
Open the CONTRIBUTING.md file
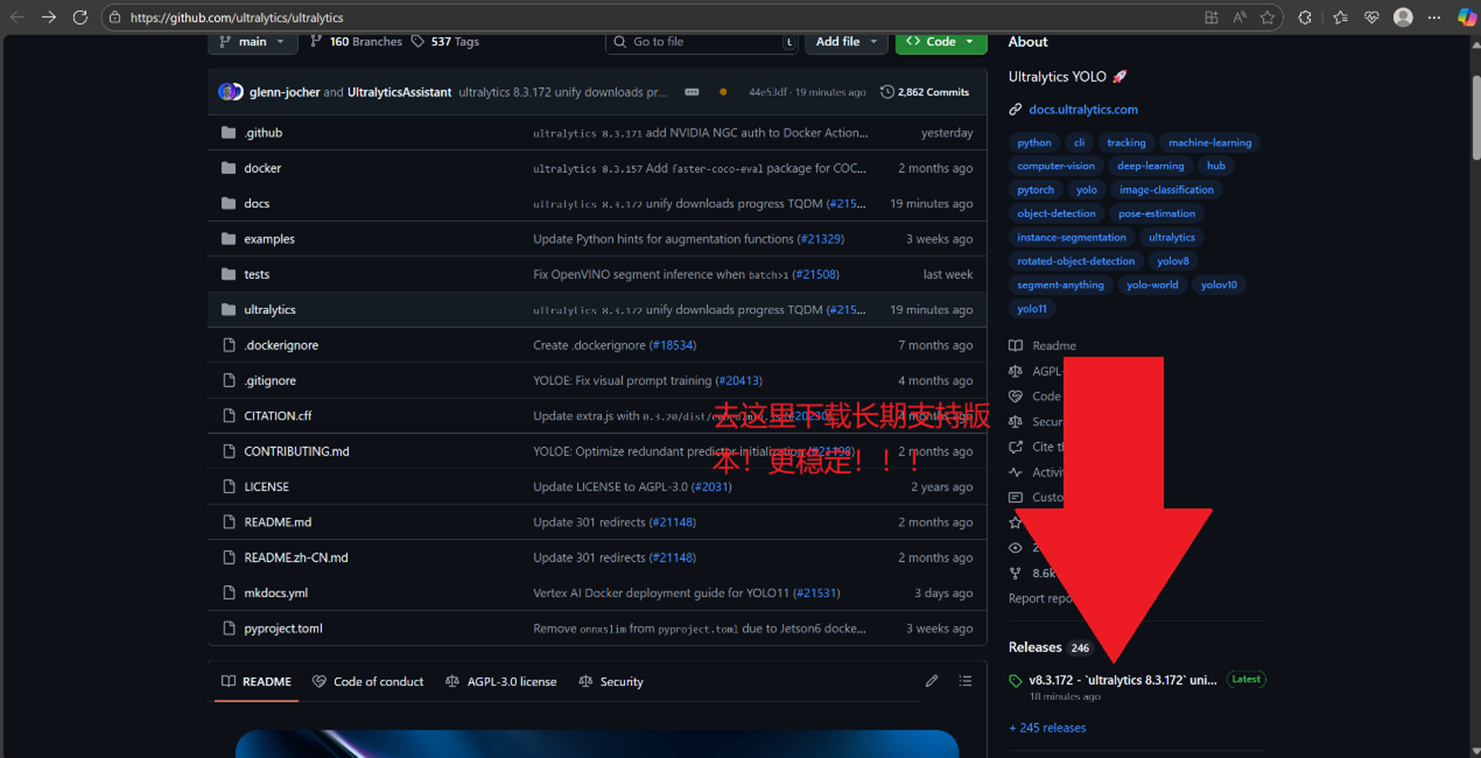[297, 452]
